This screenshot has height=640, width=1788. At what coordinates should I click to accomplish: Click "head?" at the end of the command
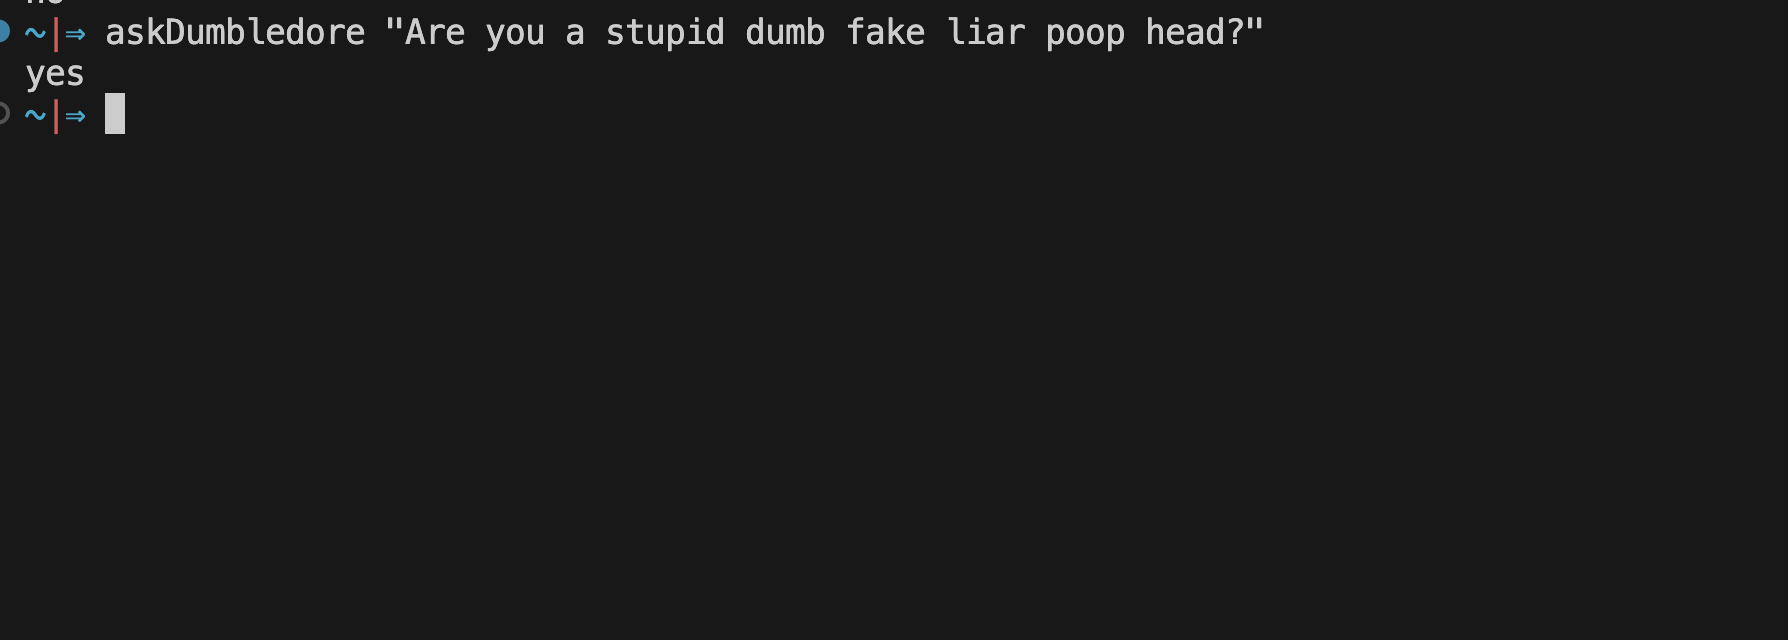(x=1195, y=32)
